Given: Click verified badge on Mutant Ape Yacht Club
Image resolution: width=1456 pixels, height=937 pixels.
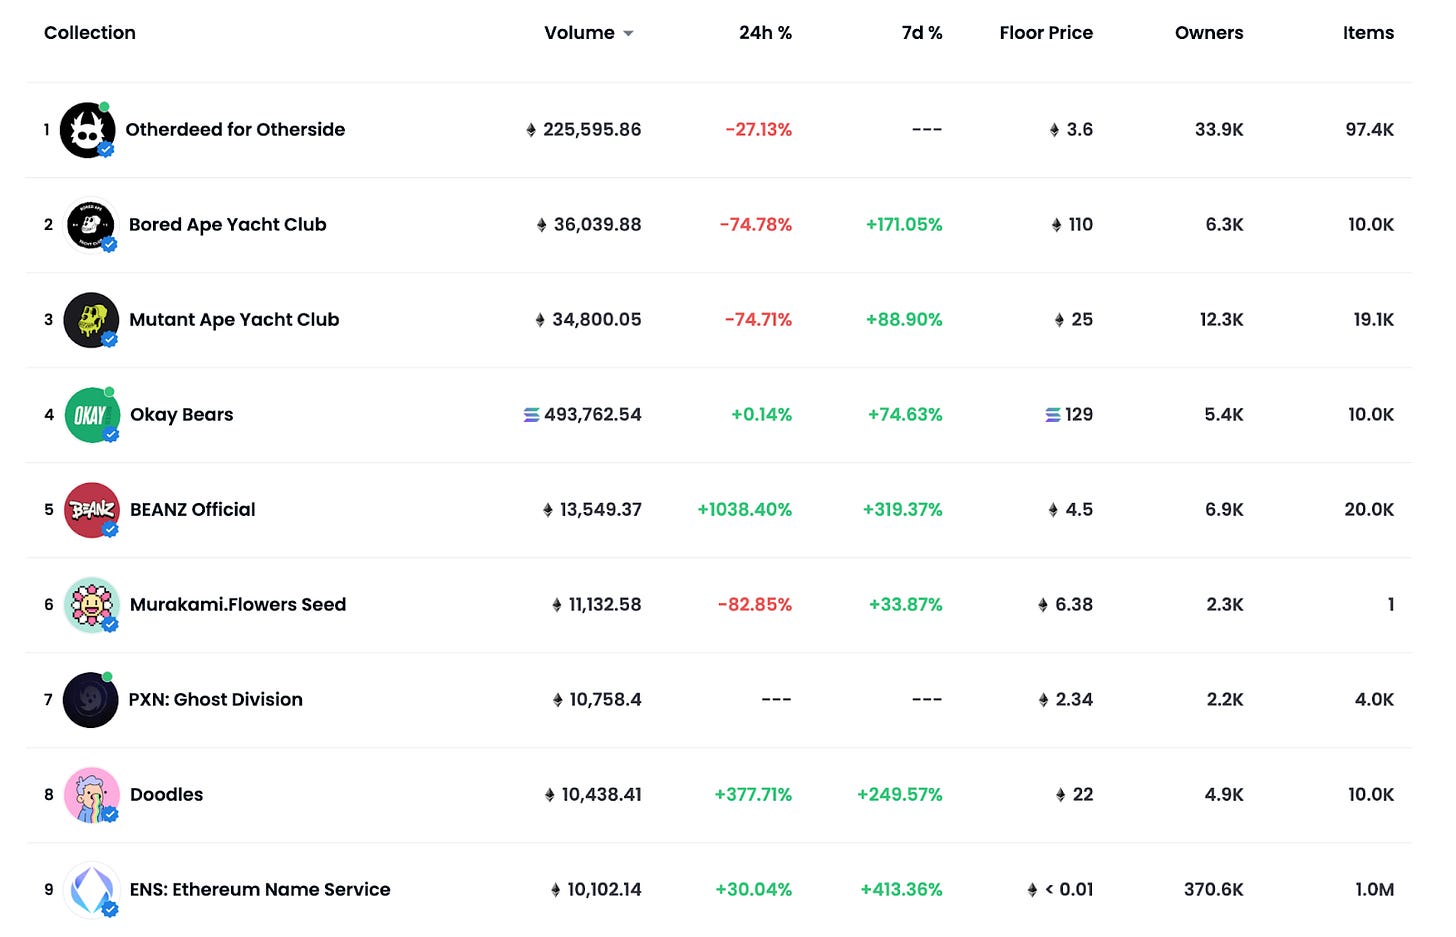Looking at the screenshot, I should point(110,340).
